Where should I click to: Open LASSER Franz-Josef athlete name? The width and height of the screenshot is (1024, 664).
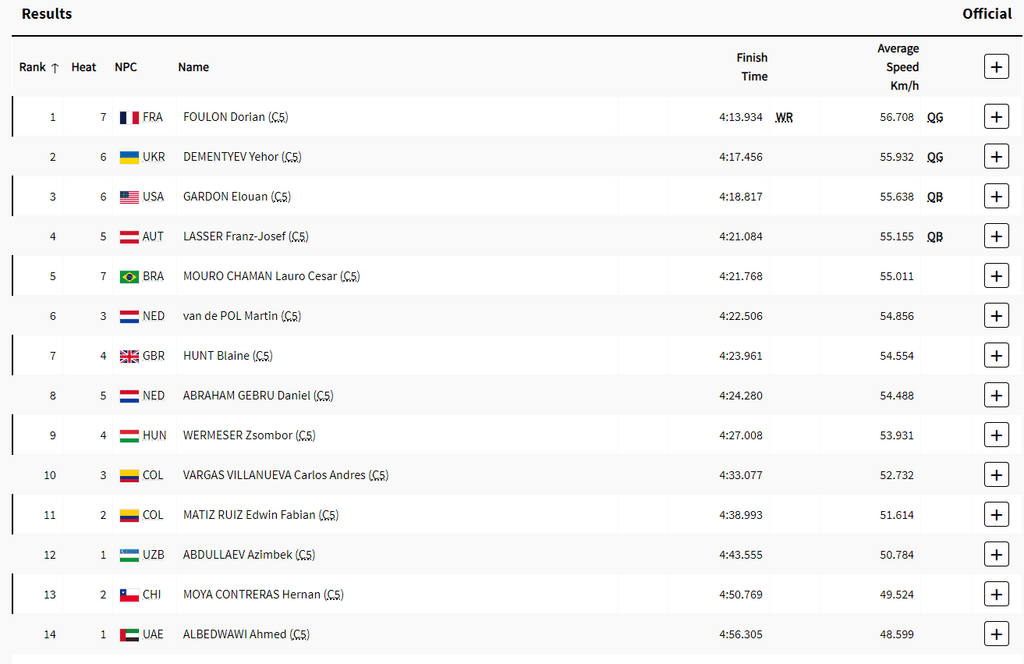click(x=234, y=237)
